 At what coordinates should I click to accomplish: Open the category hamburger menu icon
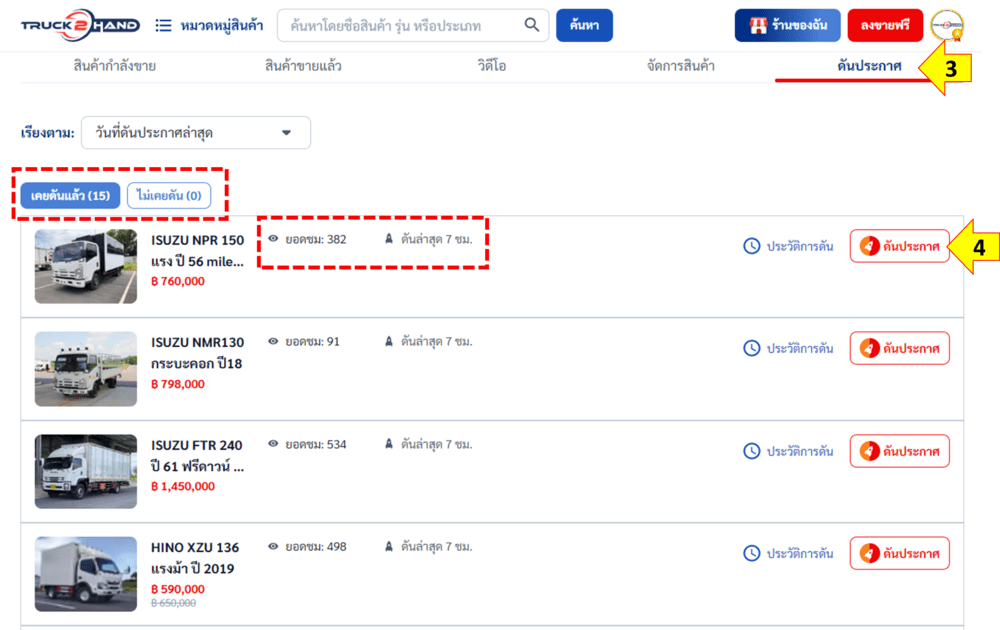163,26
